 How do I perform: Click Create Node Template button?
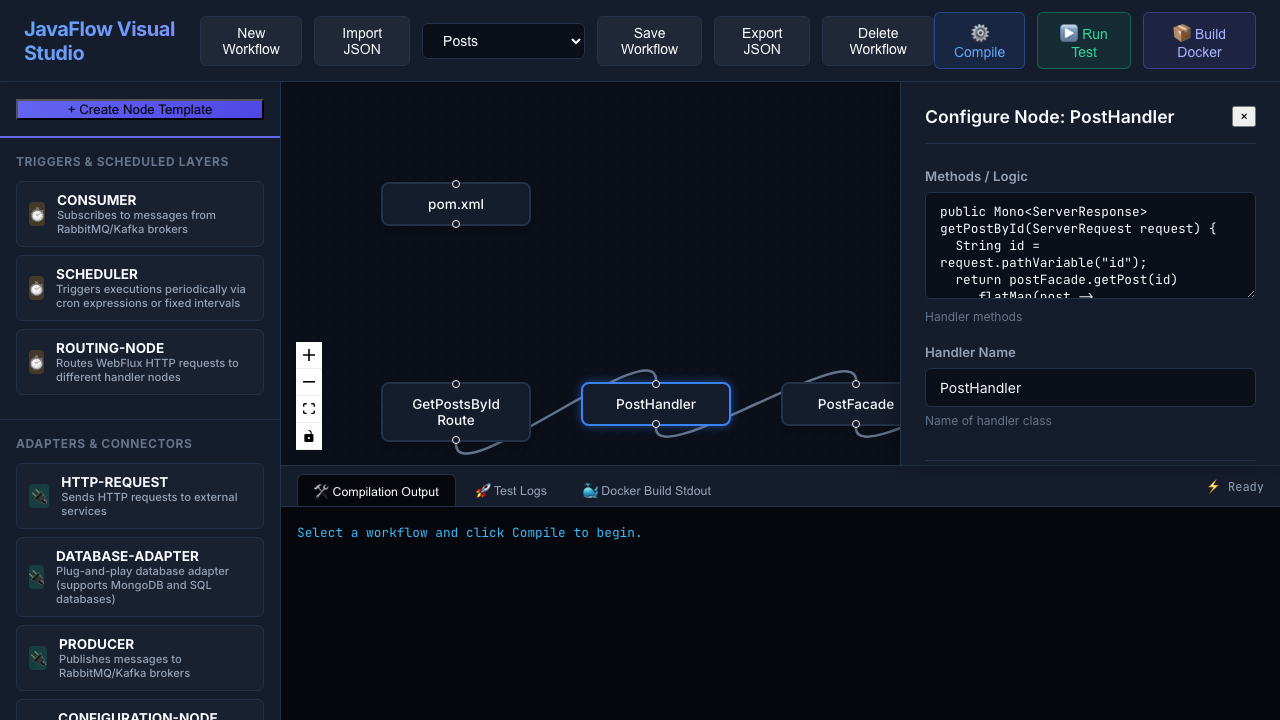140,109
